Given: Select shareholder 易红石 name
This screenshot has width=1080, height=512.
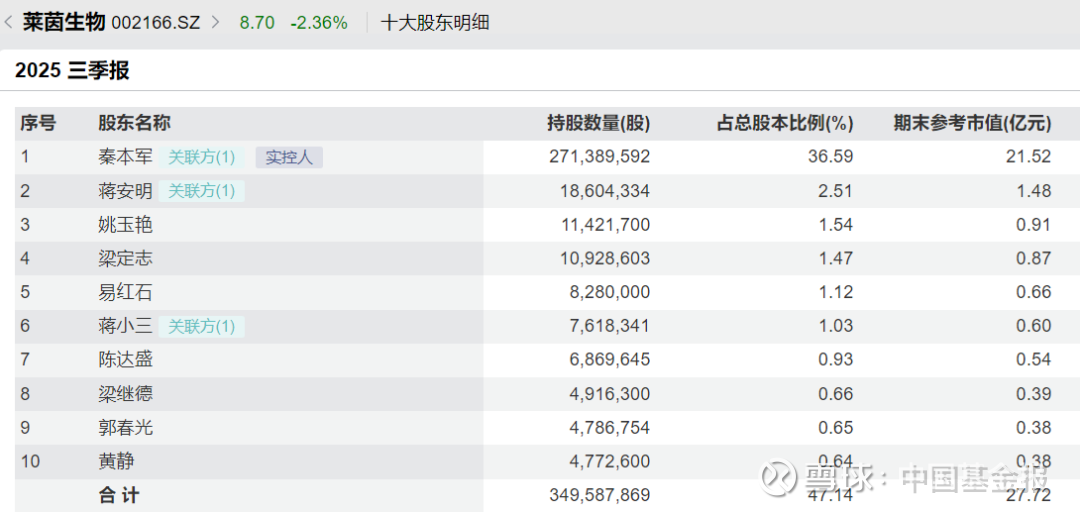Looking at the screenshot, I should tap(124, 292).
